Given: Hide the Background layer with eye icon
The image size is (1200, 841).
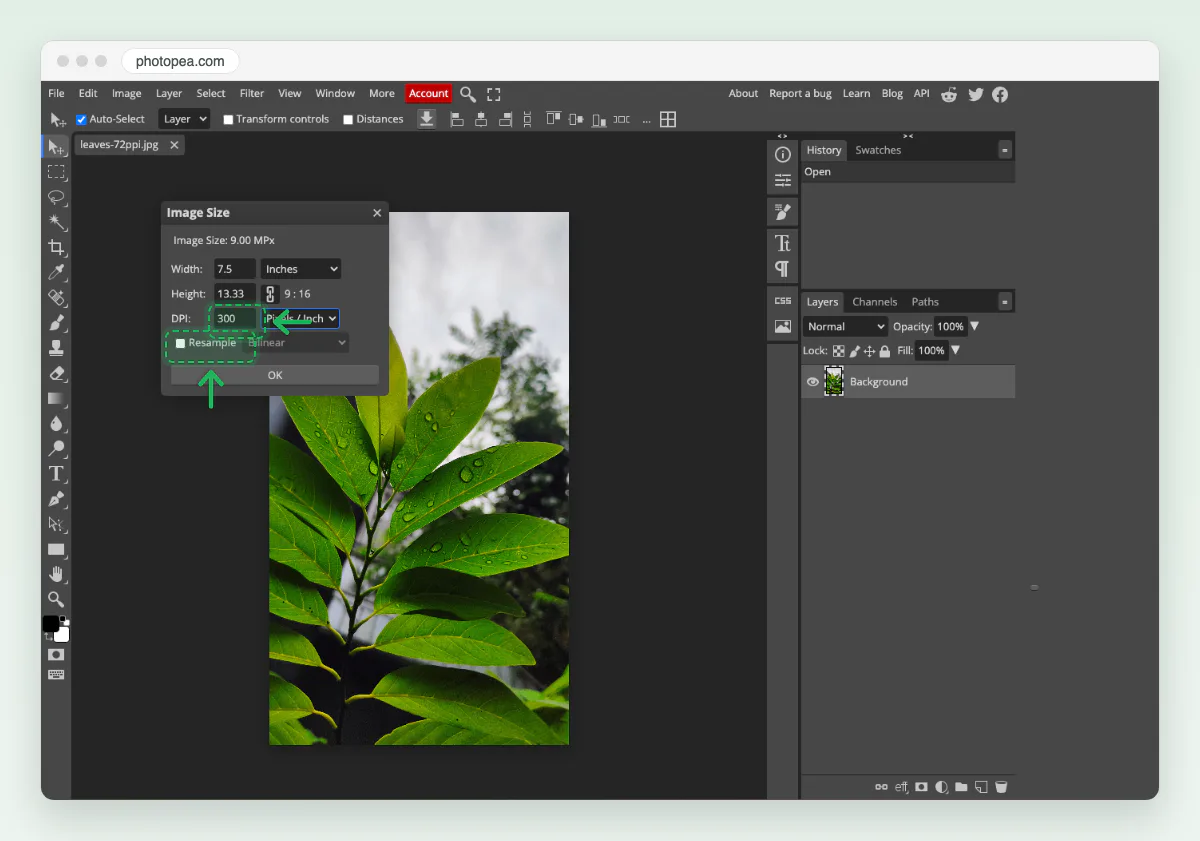Looking at the screenshot, I should [x=813, y=382].
